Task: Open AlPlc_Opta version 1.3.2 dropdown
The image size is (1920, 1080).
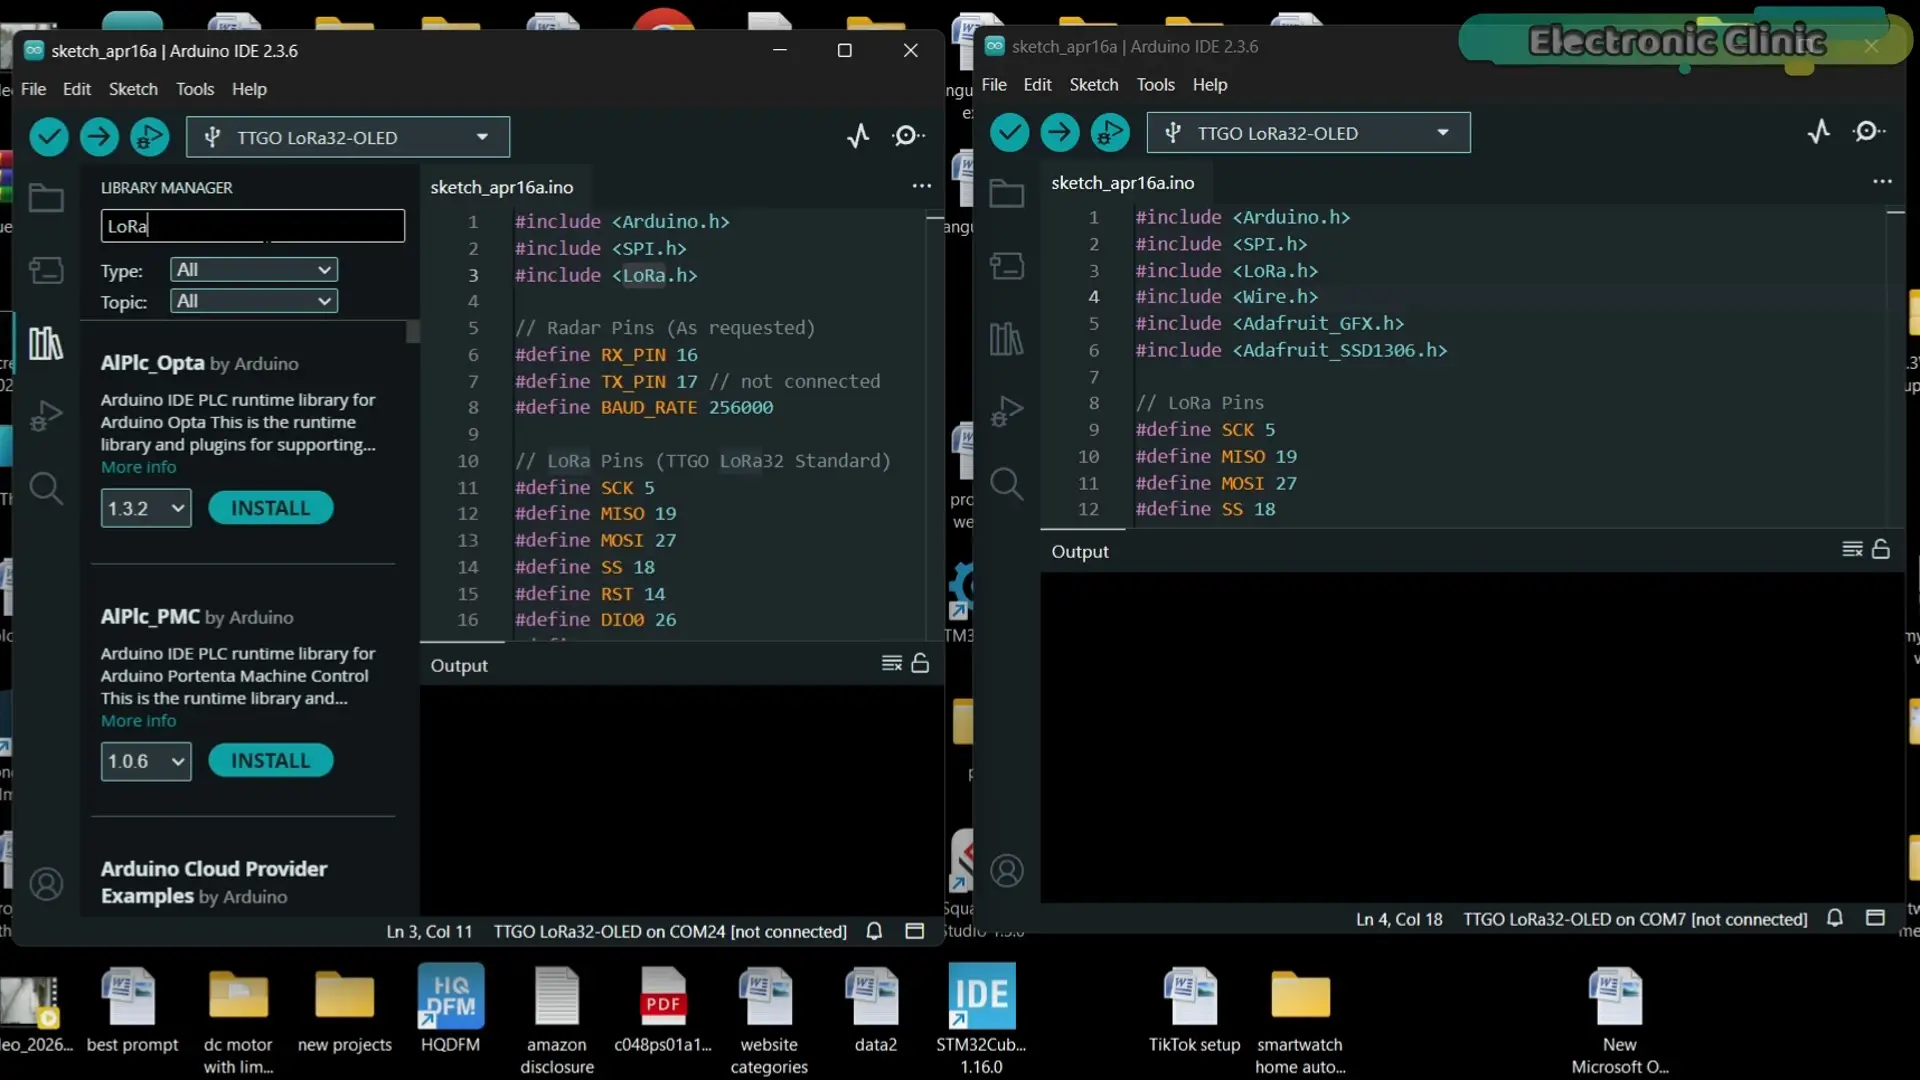Action: [x=146, y=508]
